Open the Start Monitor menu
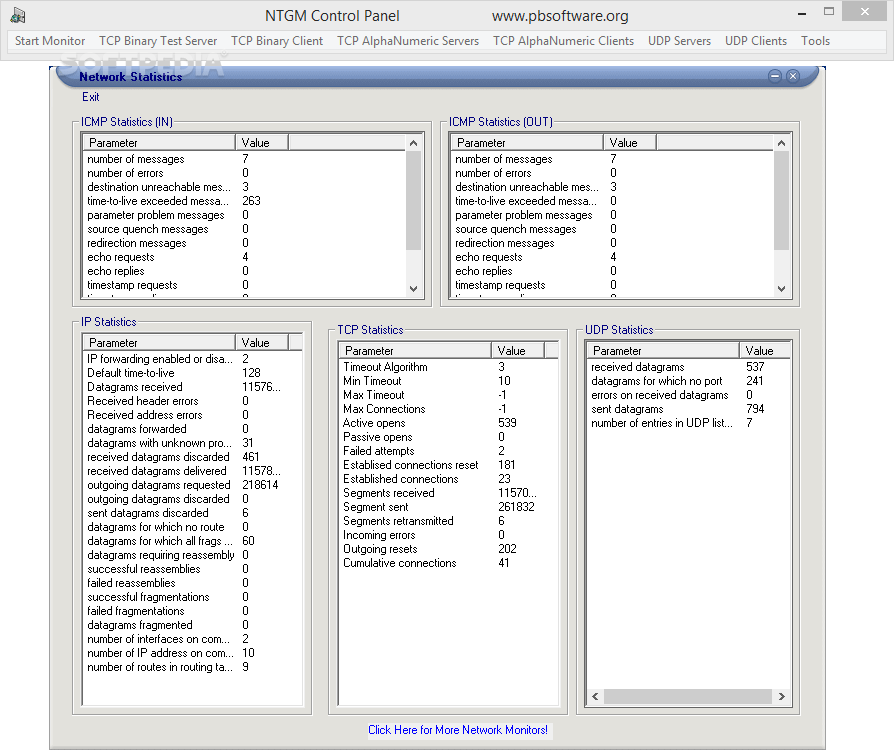Viewport: 894px width, 750px height. [x=50, y=40]
